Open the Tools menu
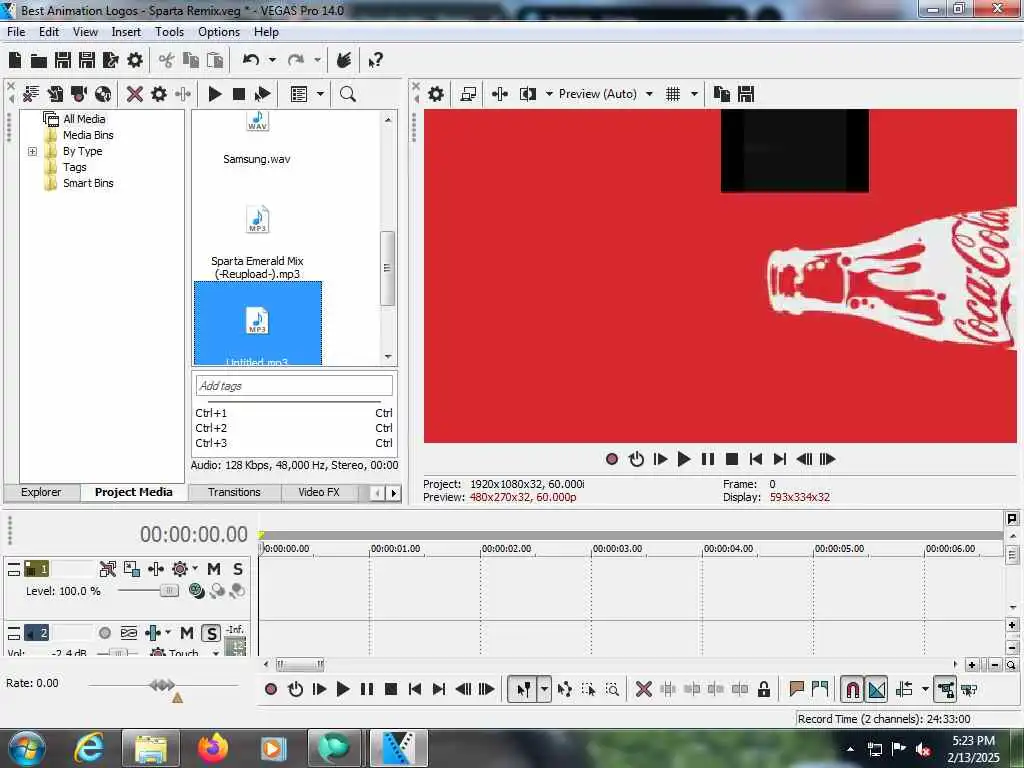Screen dimensions: 1024x768 (169, 32)
